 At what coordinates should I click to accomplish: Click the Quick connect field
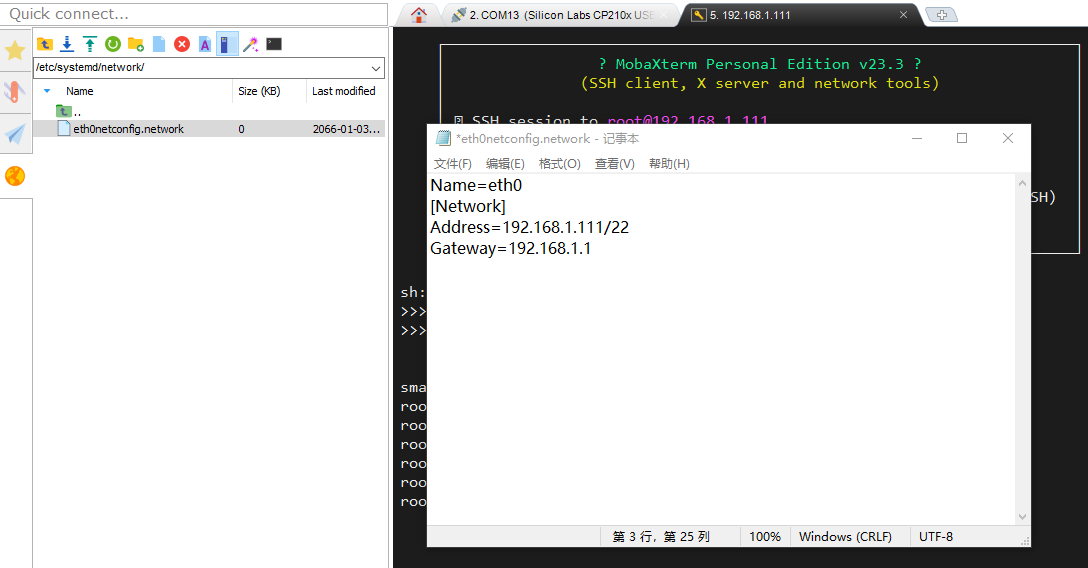point(195,14)
